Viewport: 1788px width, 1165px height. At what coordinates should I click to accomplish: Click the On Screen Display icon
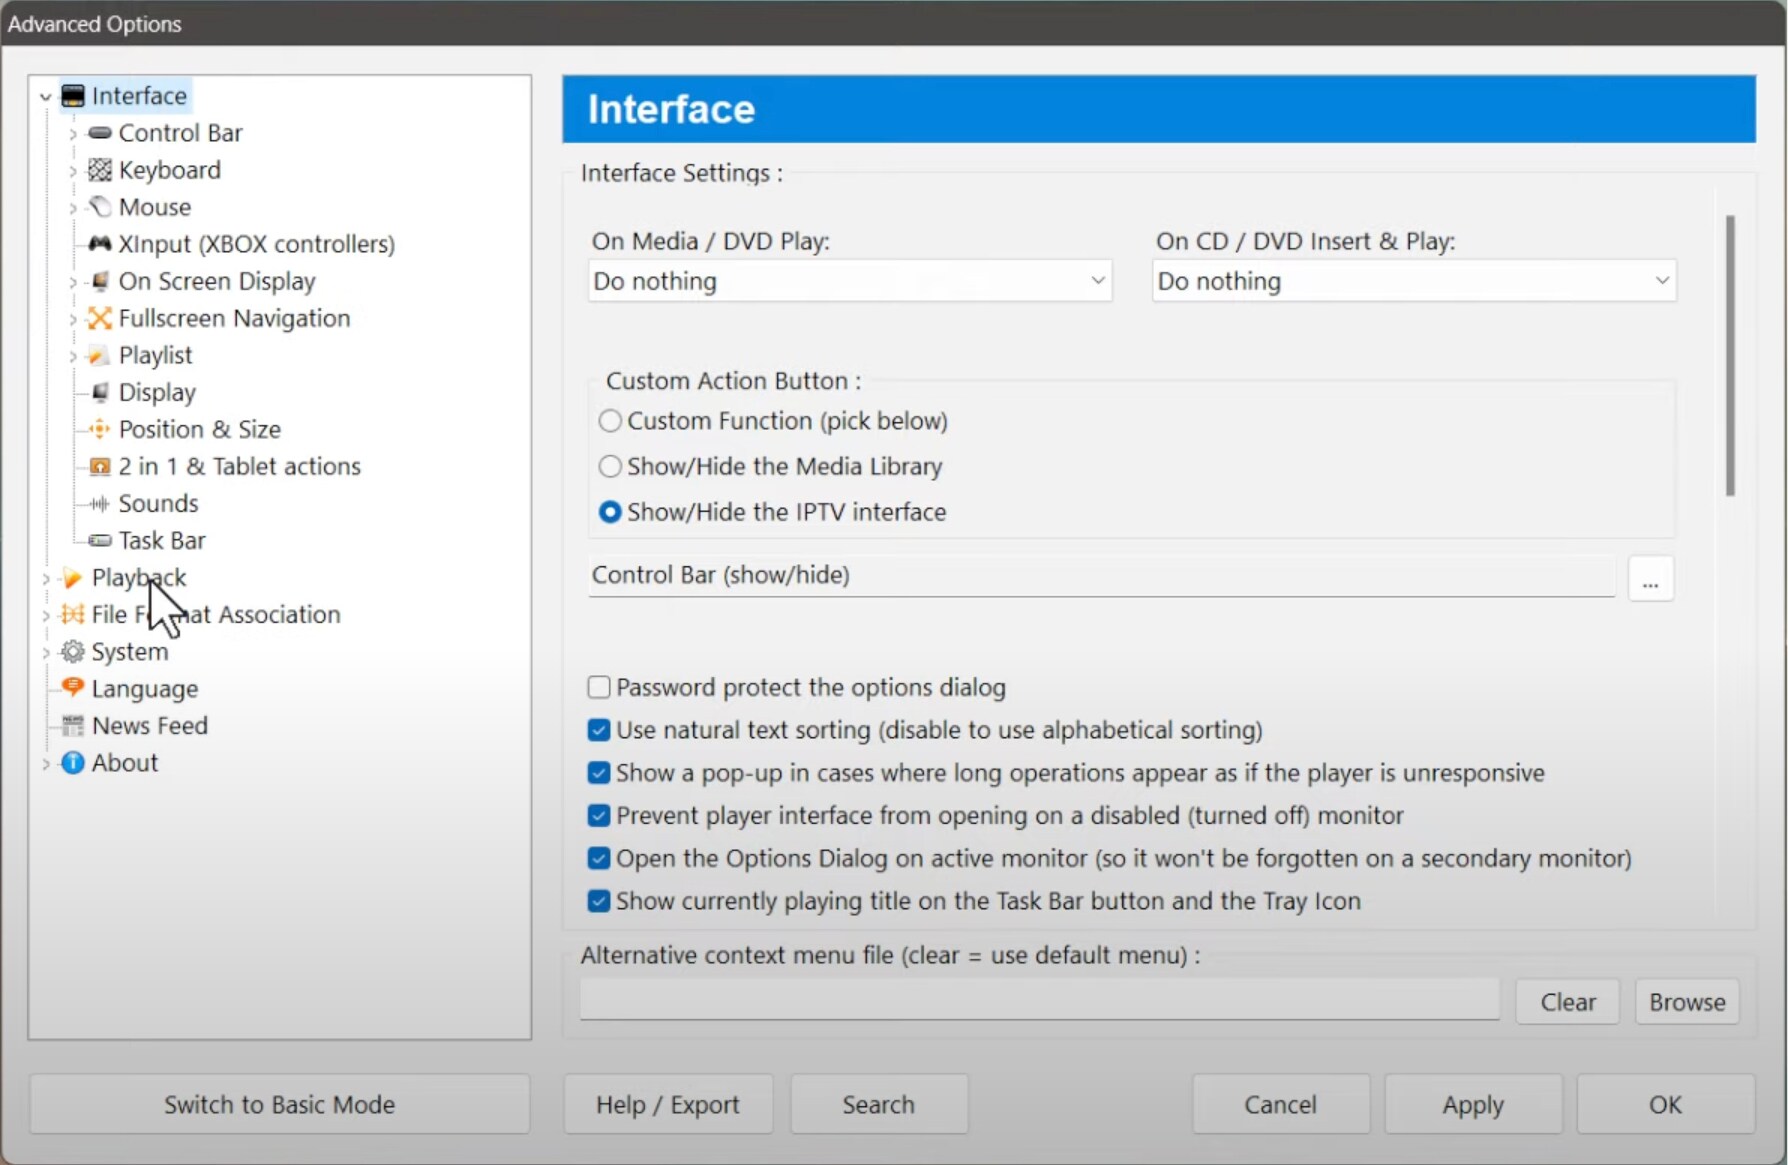(100, 281)
